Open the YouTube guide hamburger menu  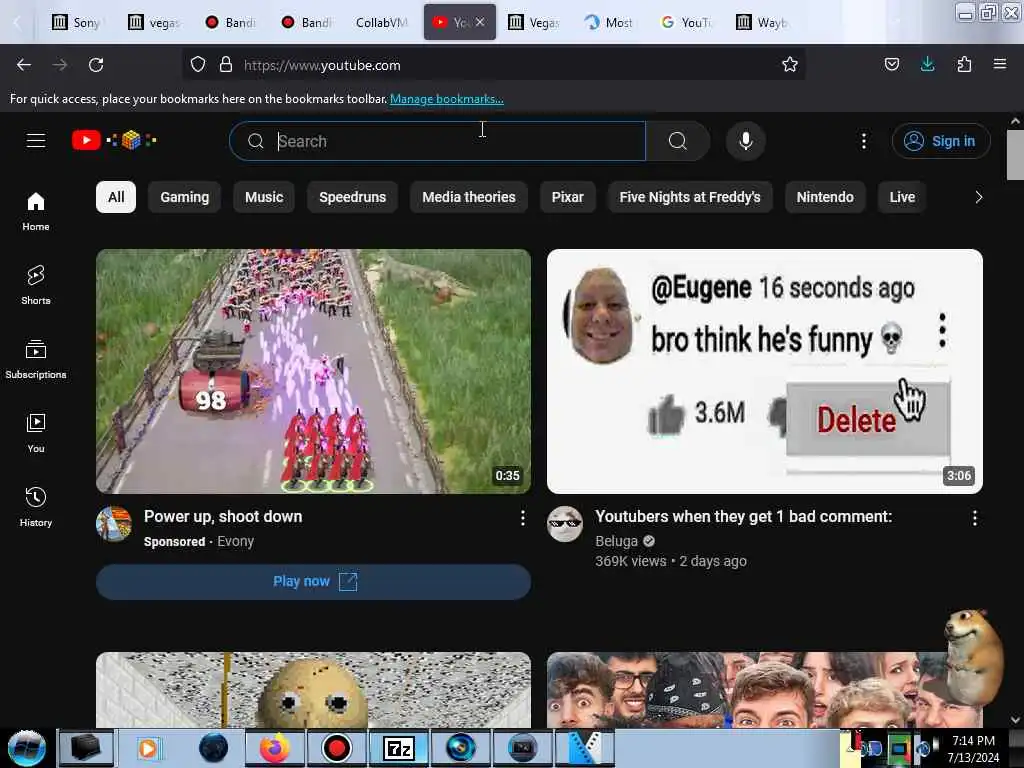tap(36, 140)
